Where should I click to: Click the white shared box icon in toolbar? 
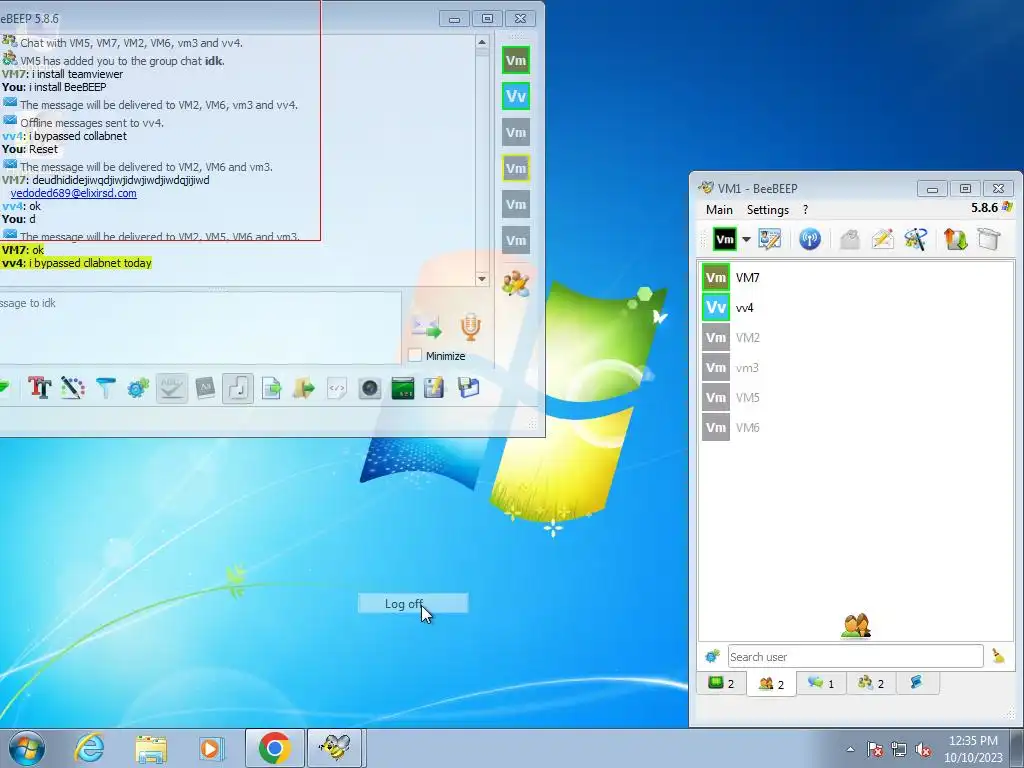point(989,240)
